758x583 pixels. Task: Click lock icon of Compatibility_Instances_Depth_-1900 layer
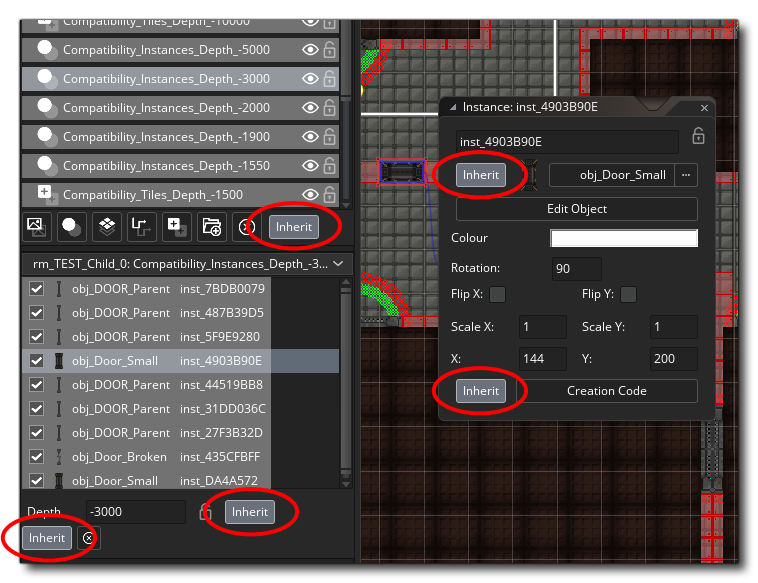pyautogui.click(x=330, y=137)
